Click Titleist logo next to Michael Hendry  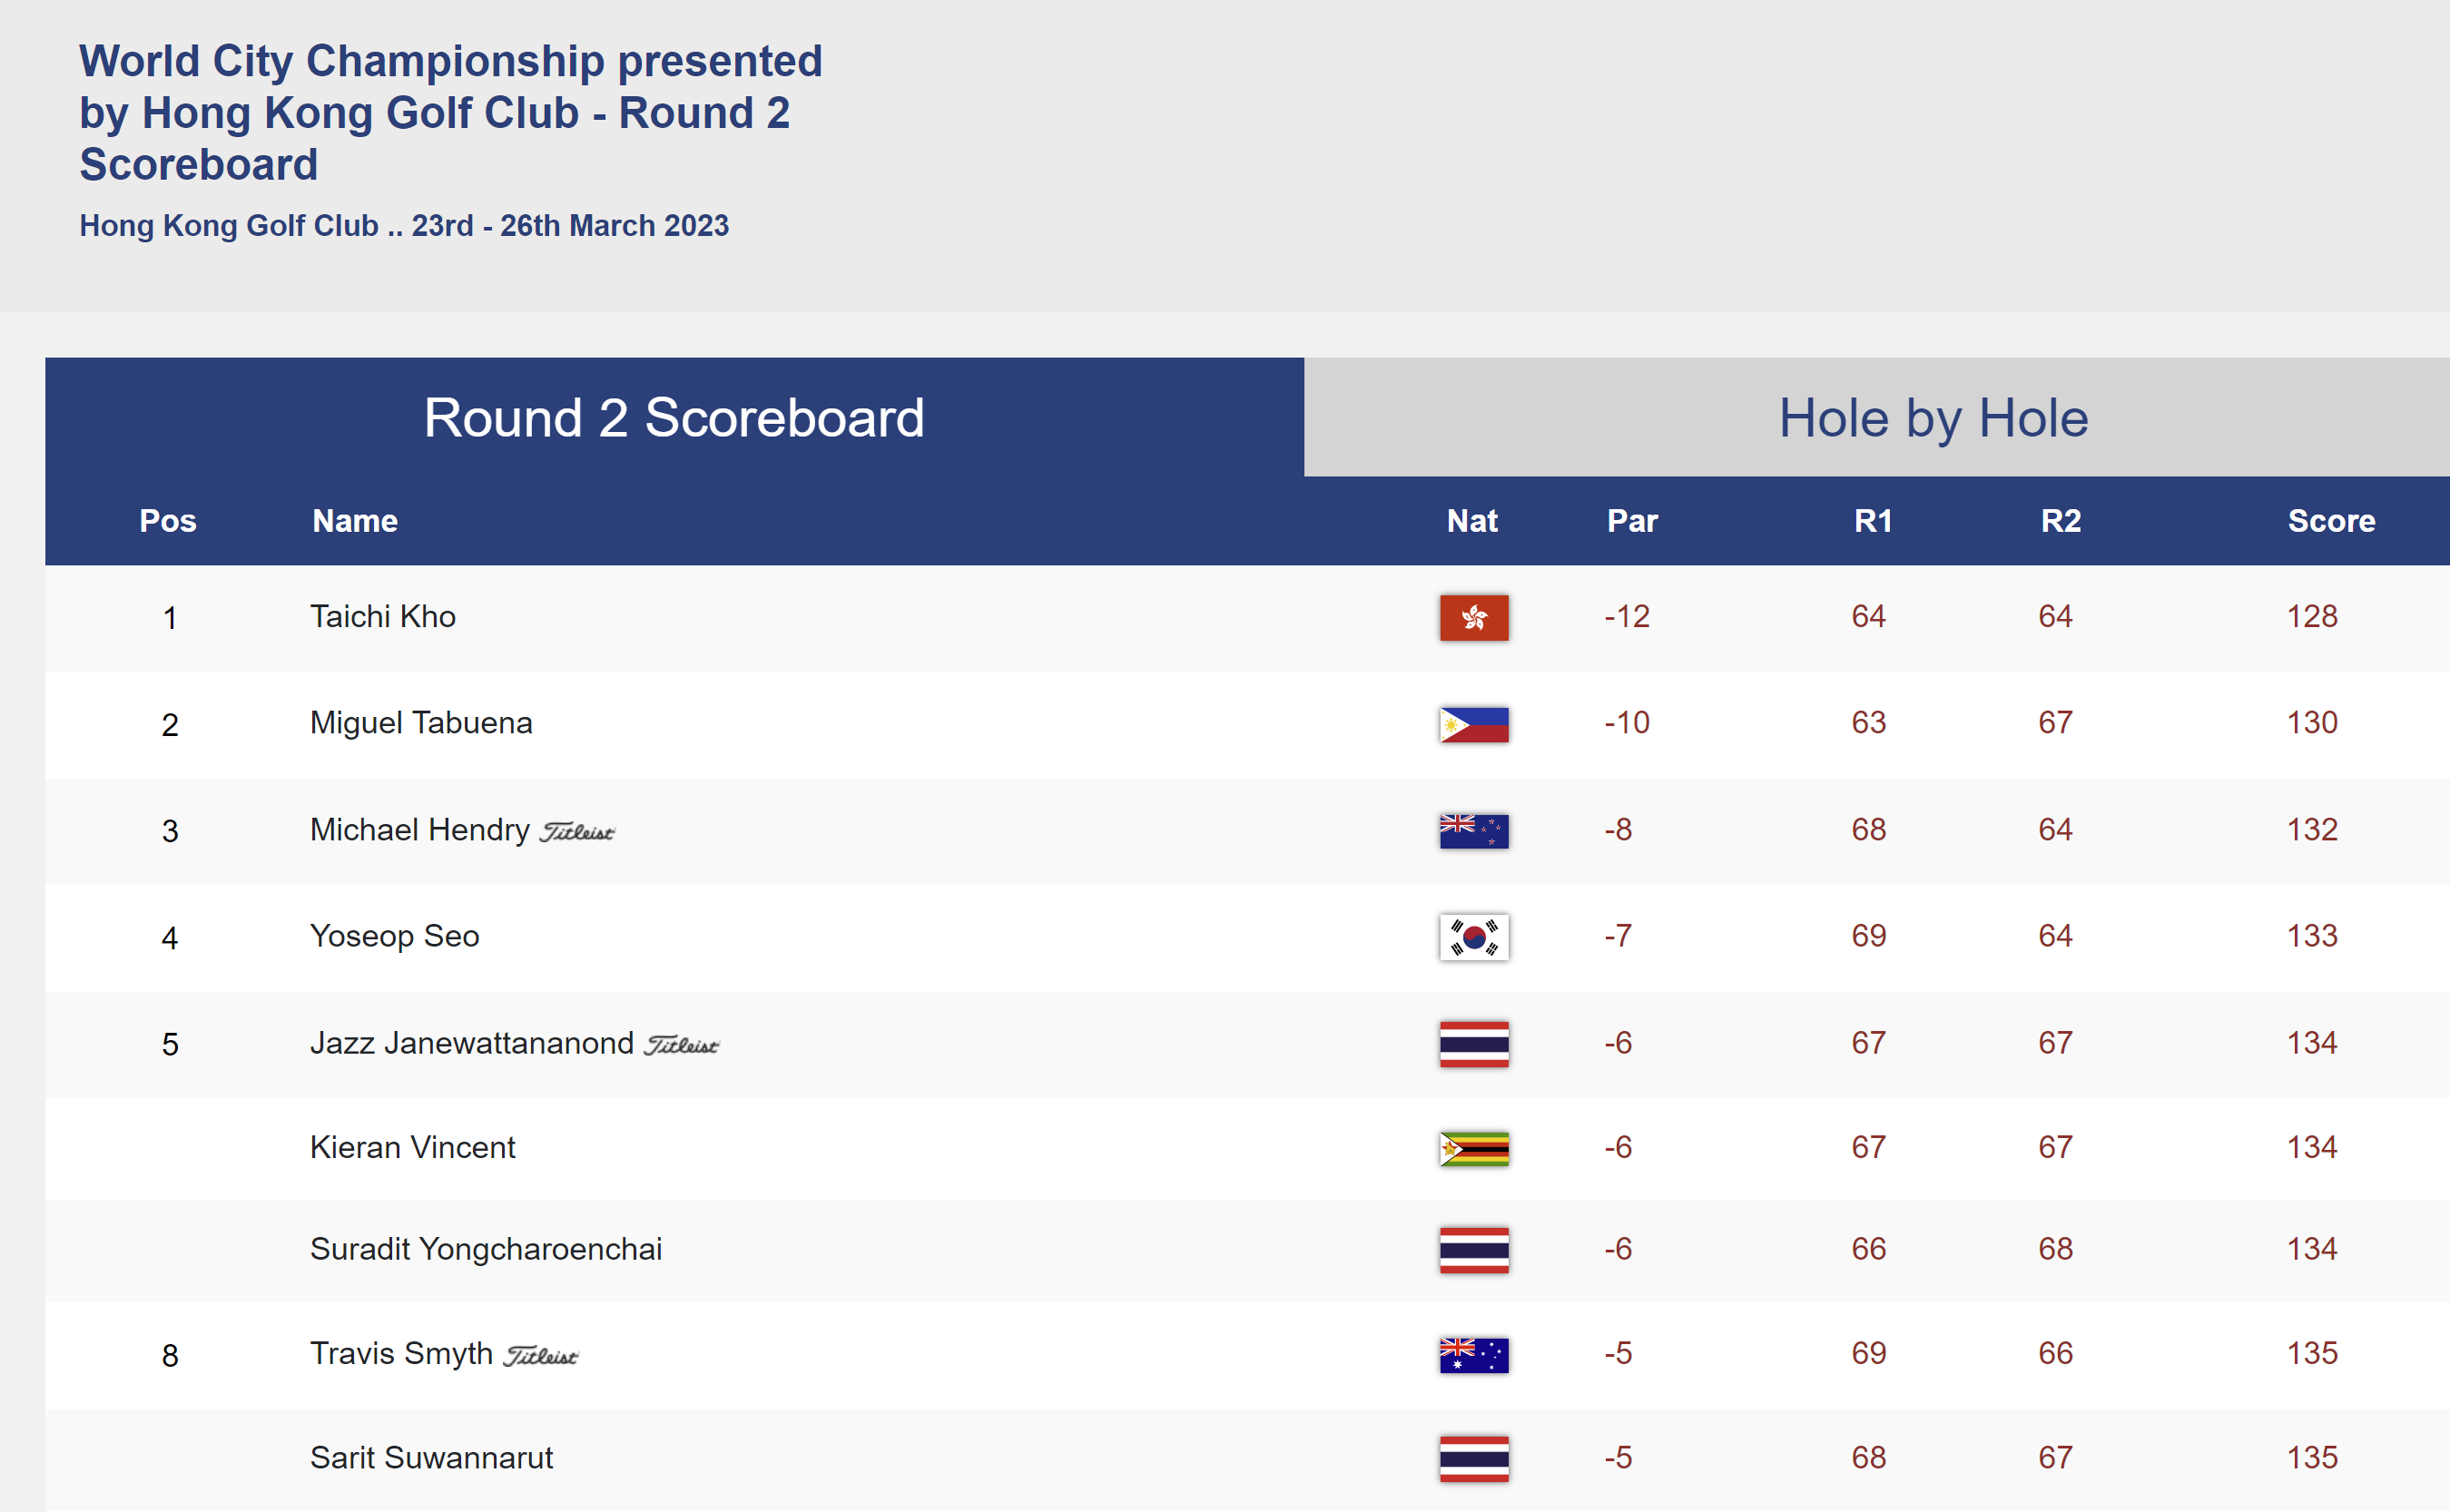tap(577, 832)
